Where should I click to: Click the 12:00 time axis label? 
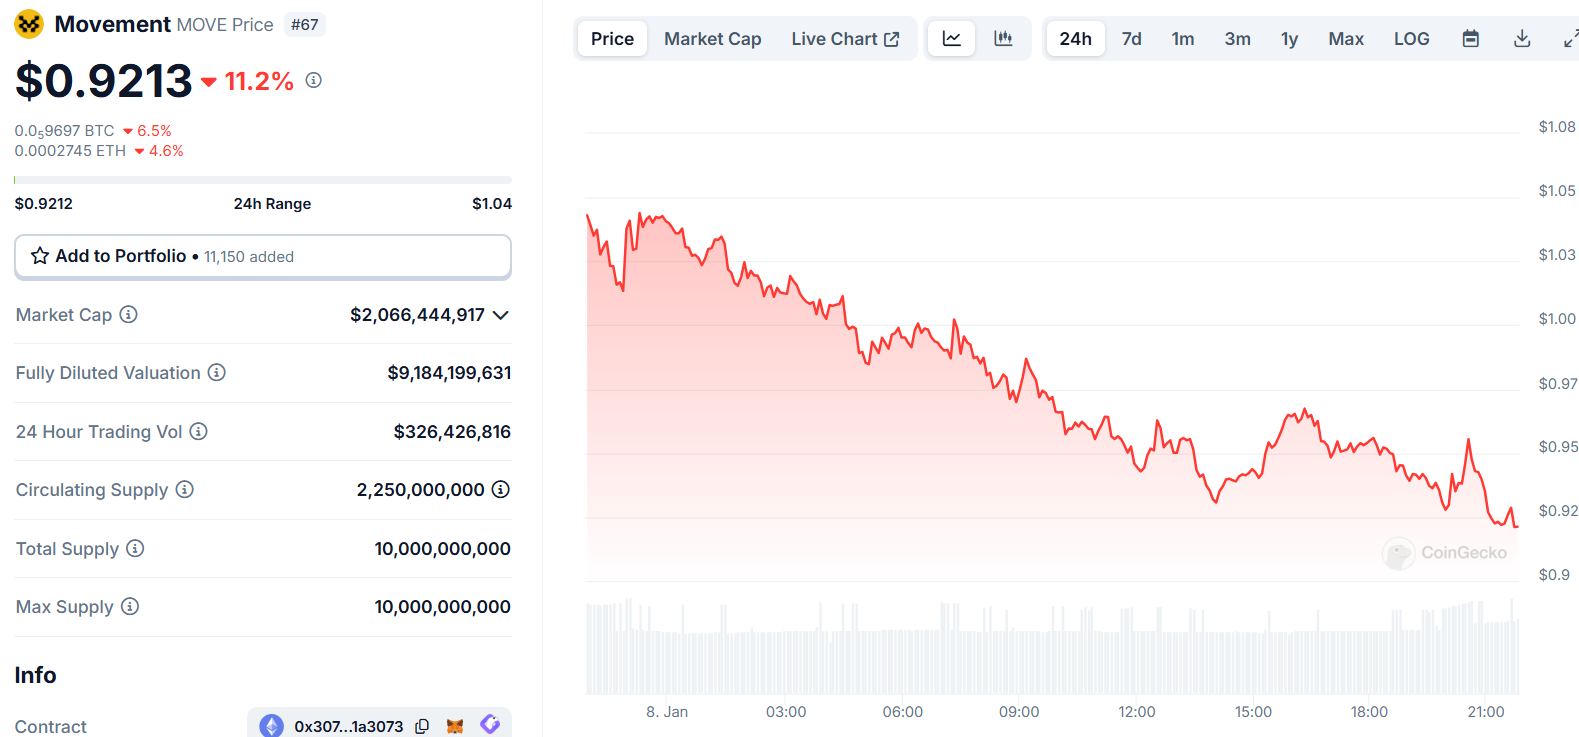1136,712
